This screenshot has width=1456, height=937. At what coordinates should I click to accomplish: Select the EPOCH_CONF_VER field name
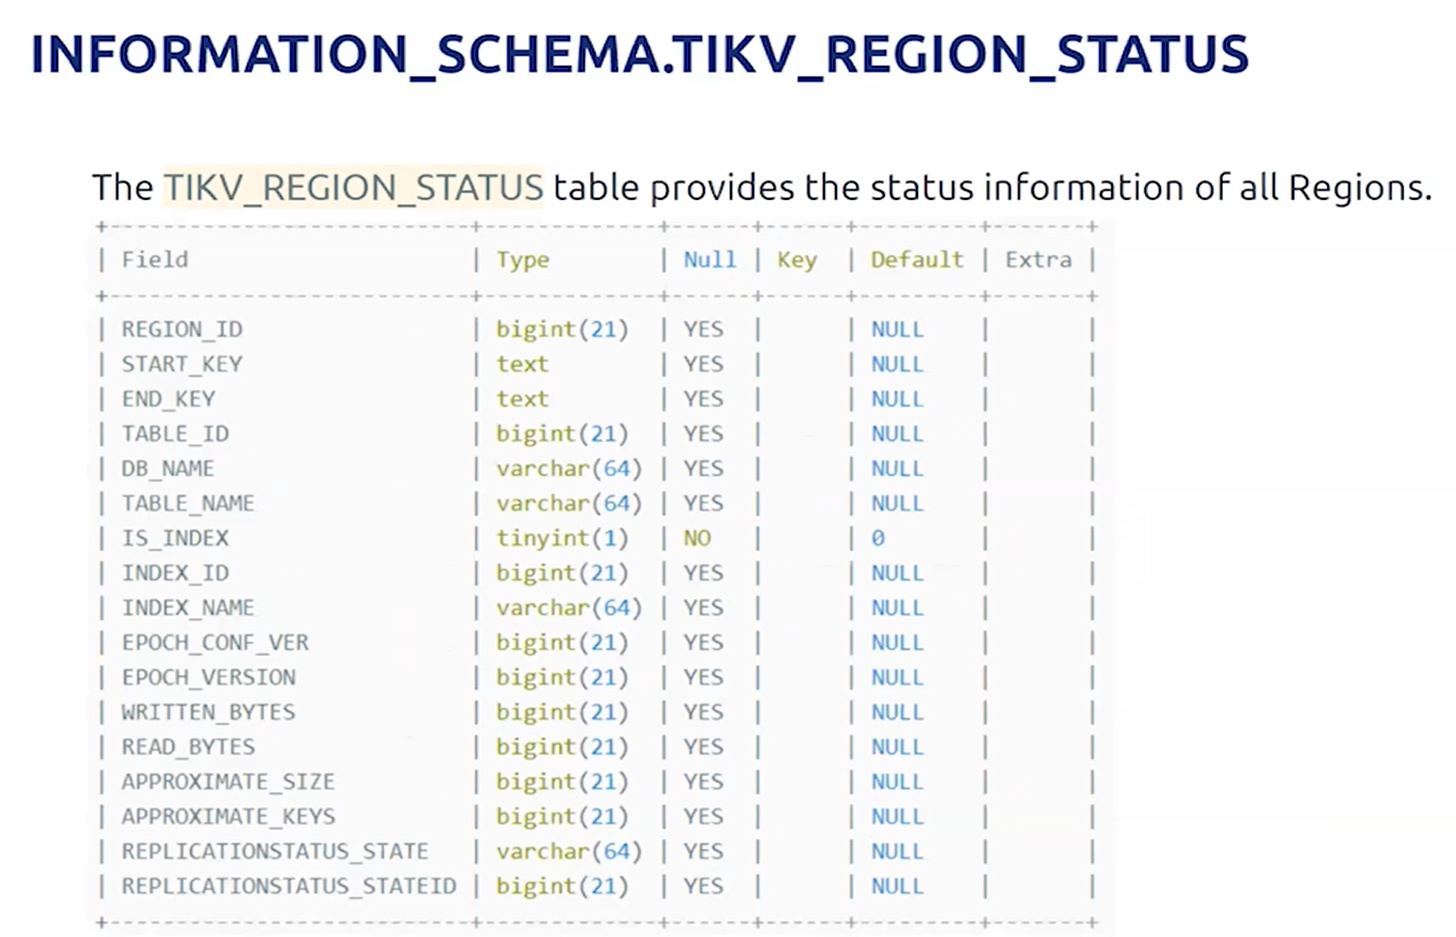[215, 643]
